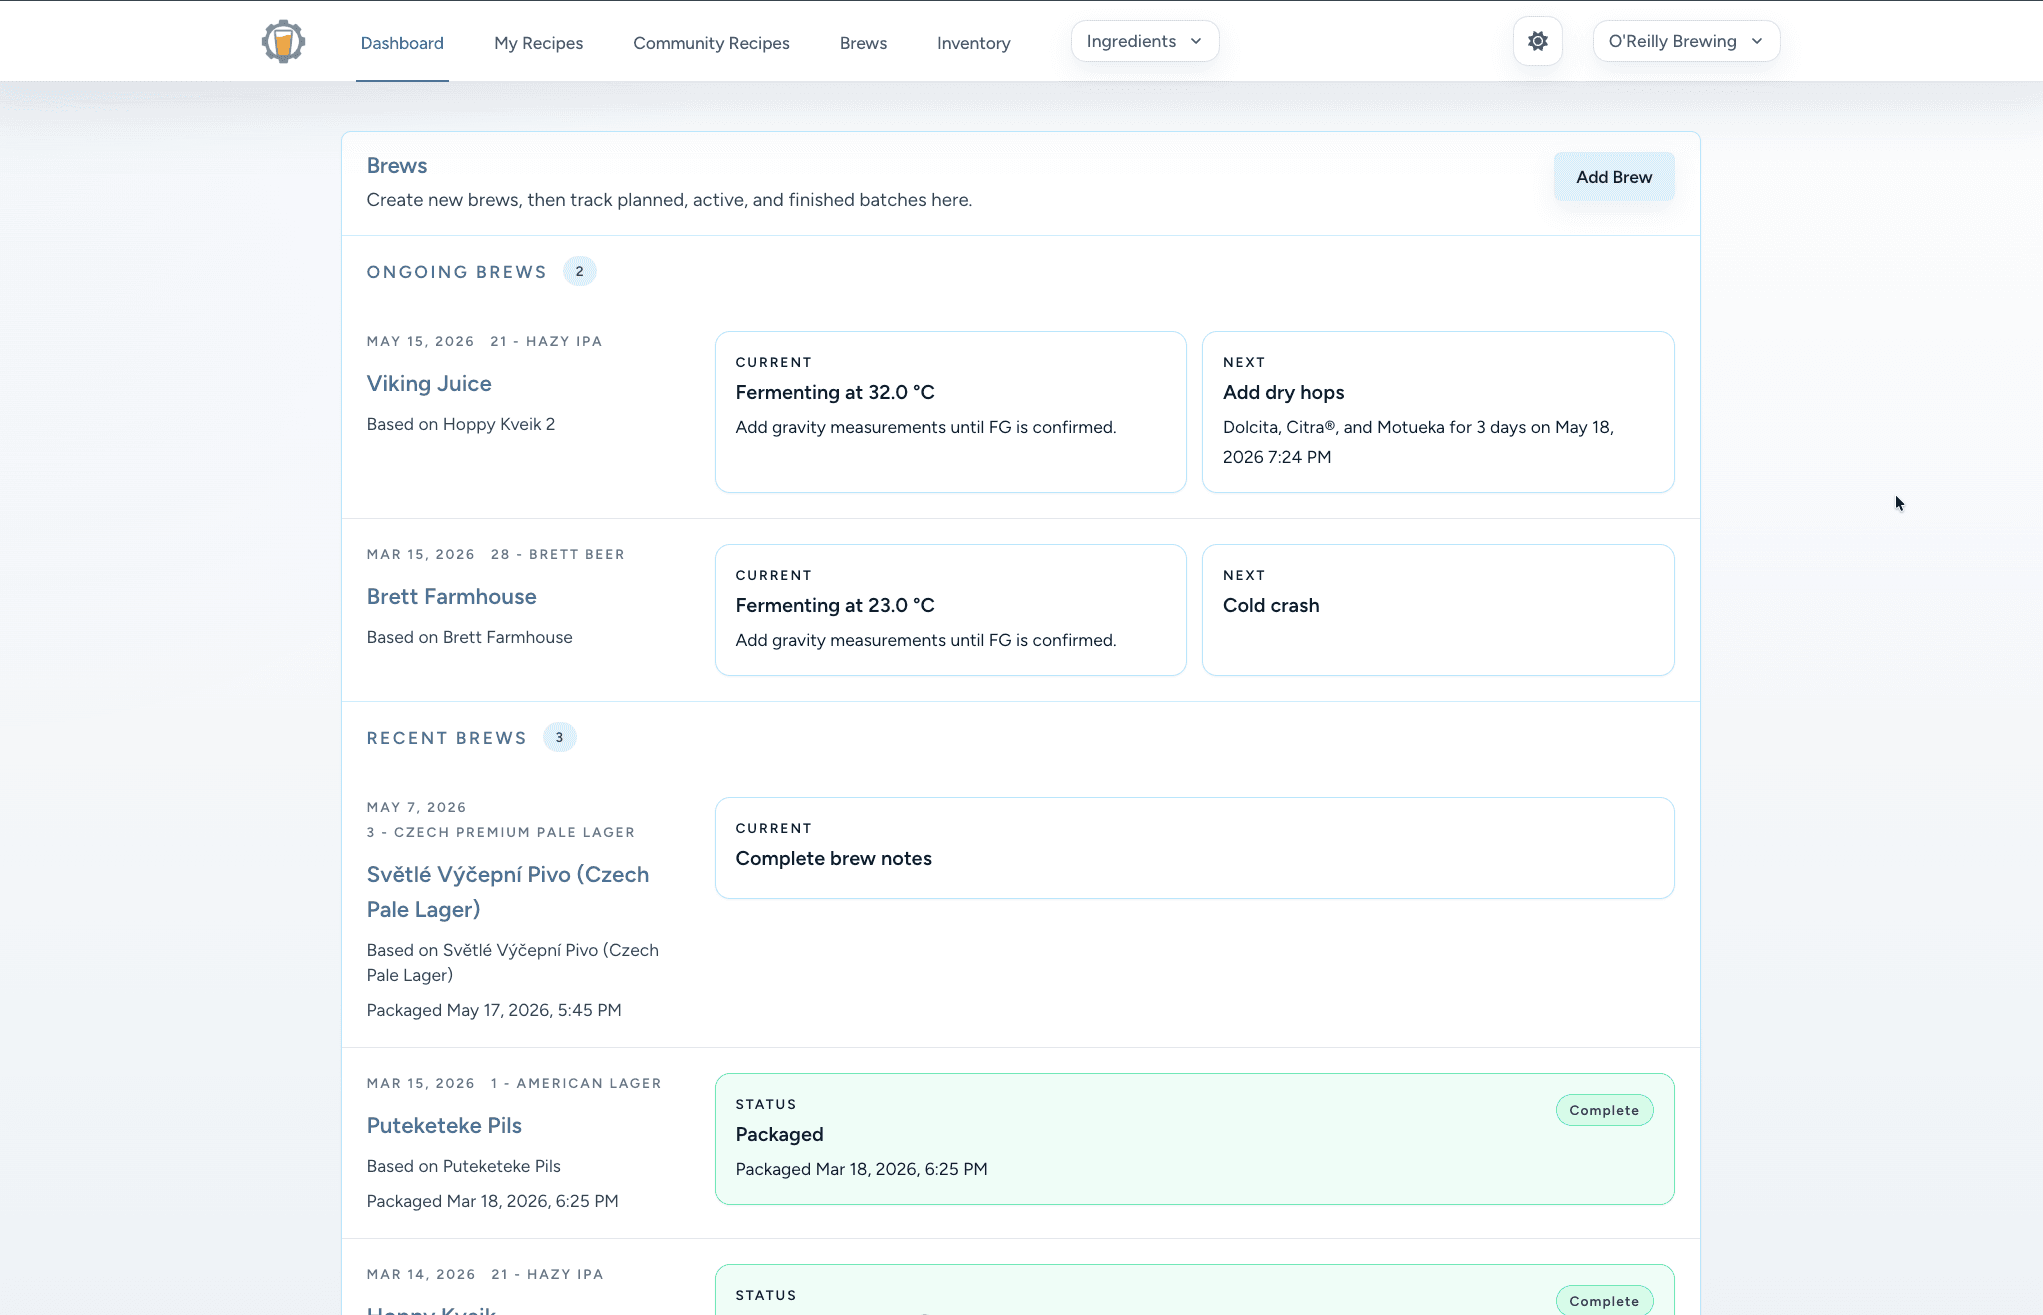Open the Brett Farmhouse brew link

[x=451, y=597]
